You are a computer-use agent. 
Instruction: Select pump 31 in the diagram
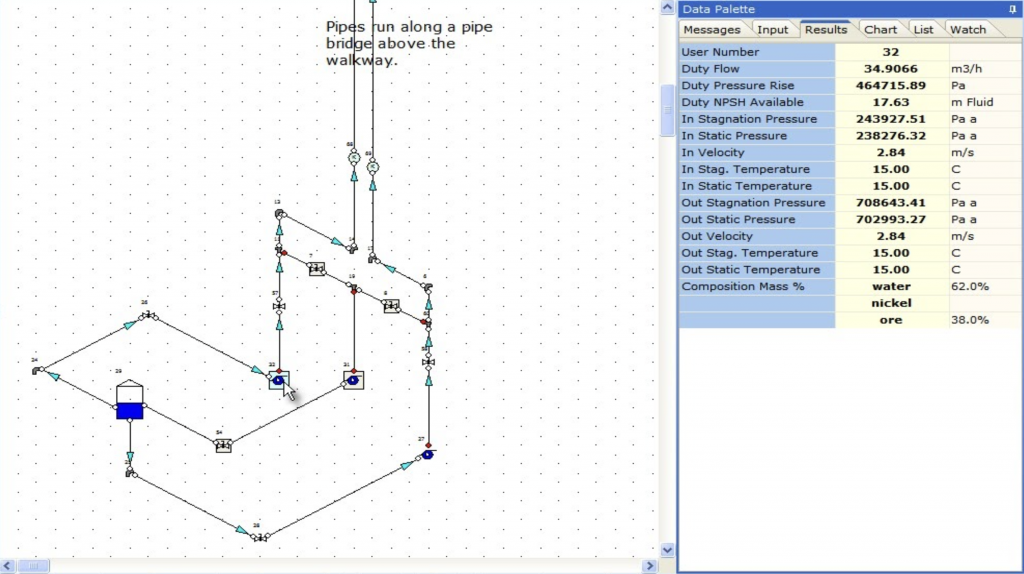pyautogui.click(x=353, y=380)
